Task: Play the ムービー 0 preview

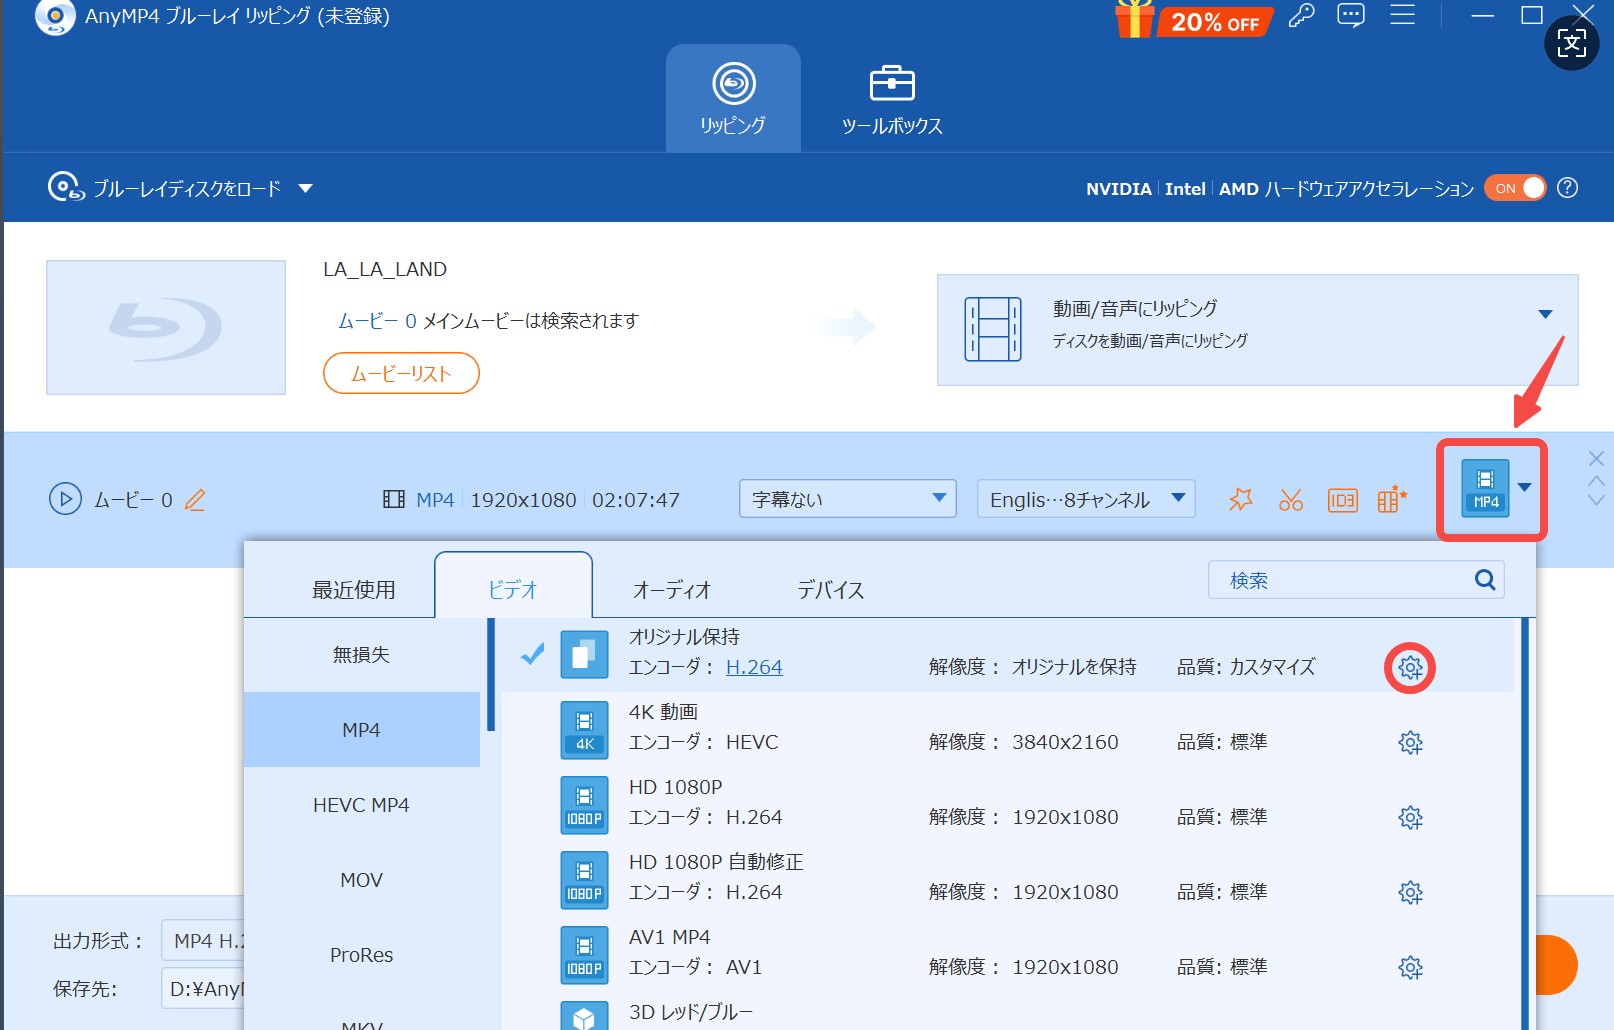Action: [65, 499]
